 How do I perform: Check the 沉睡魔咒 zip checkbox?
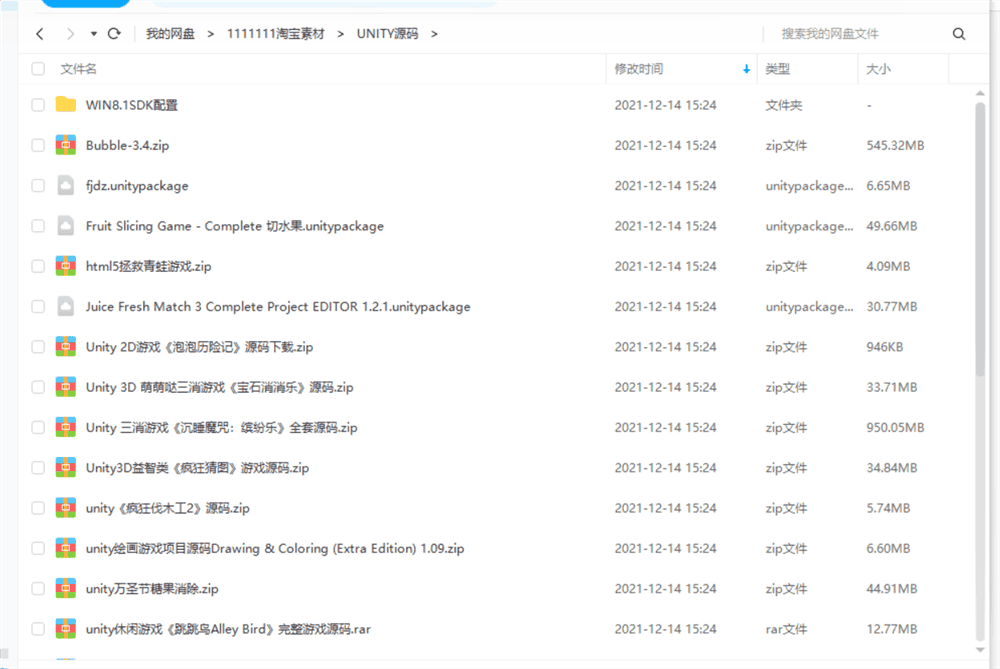pyautogui.click(x=38, y=427)
